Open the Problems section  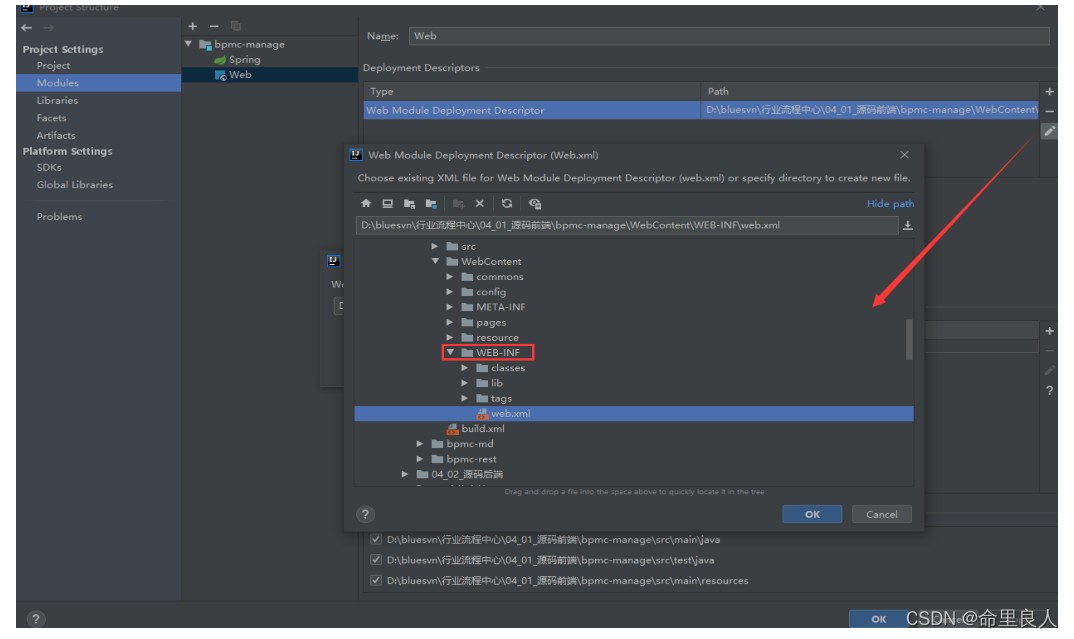coord(60,216)
